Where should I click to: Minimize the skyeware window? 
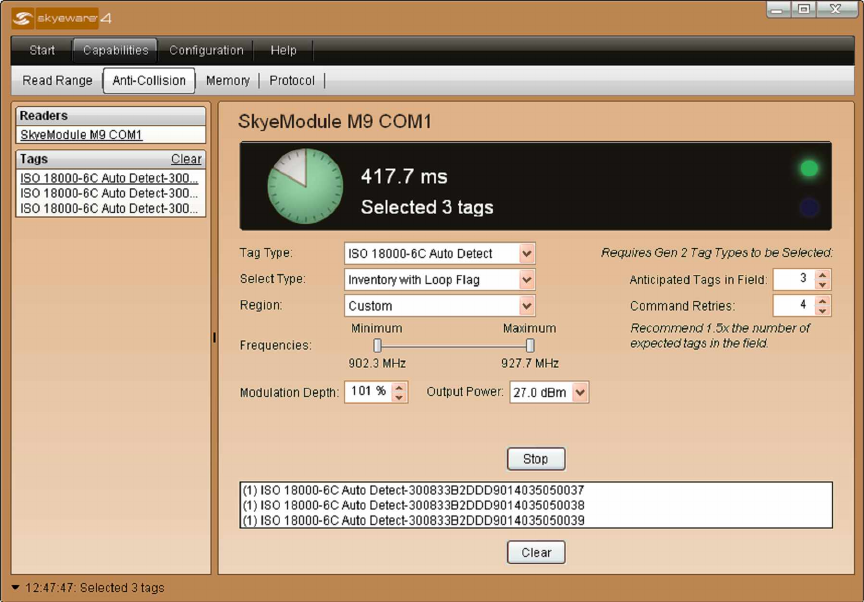778,9
